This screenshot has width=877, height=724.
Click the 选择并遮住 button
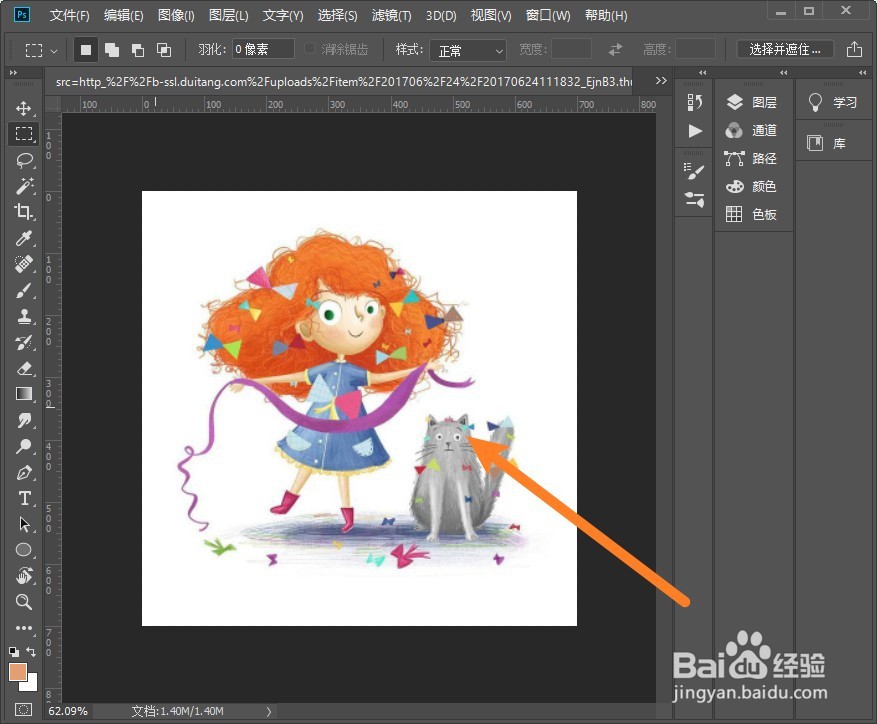785,49
